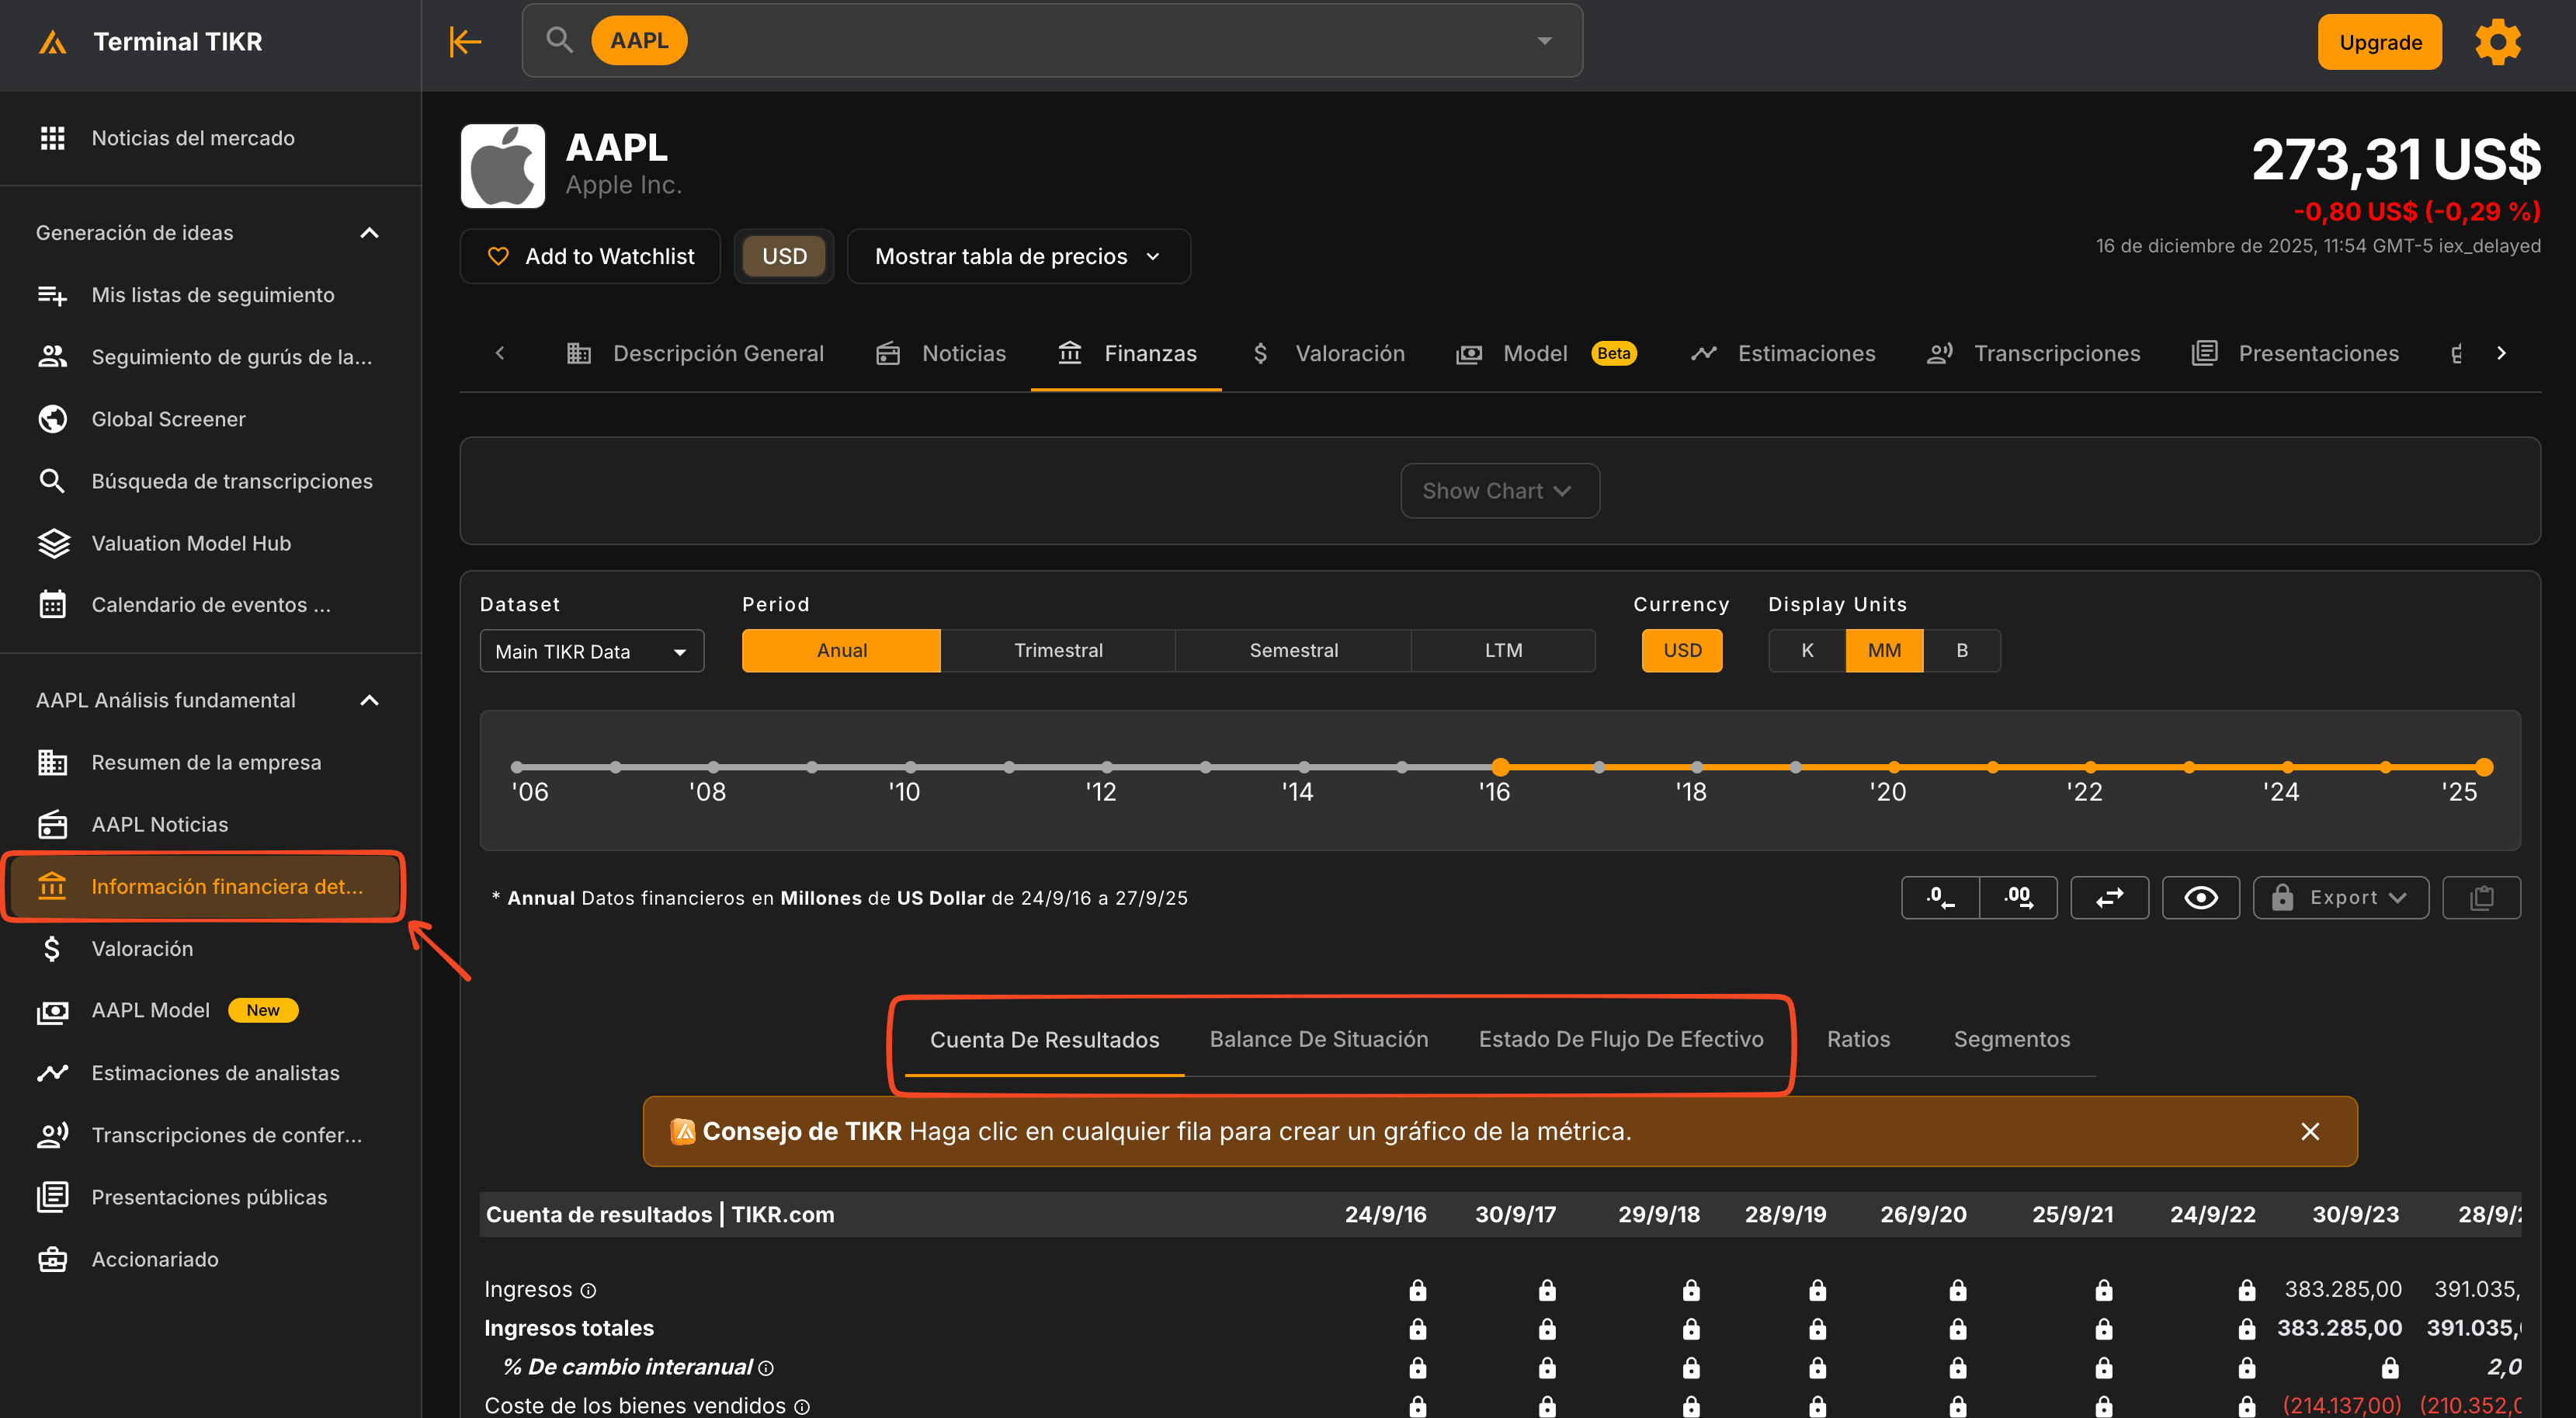The image size is (2576, 1418).
Task: Click Add to Watchlist button
Action: [x=590, y=256]
